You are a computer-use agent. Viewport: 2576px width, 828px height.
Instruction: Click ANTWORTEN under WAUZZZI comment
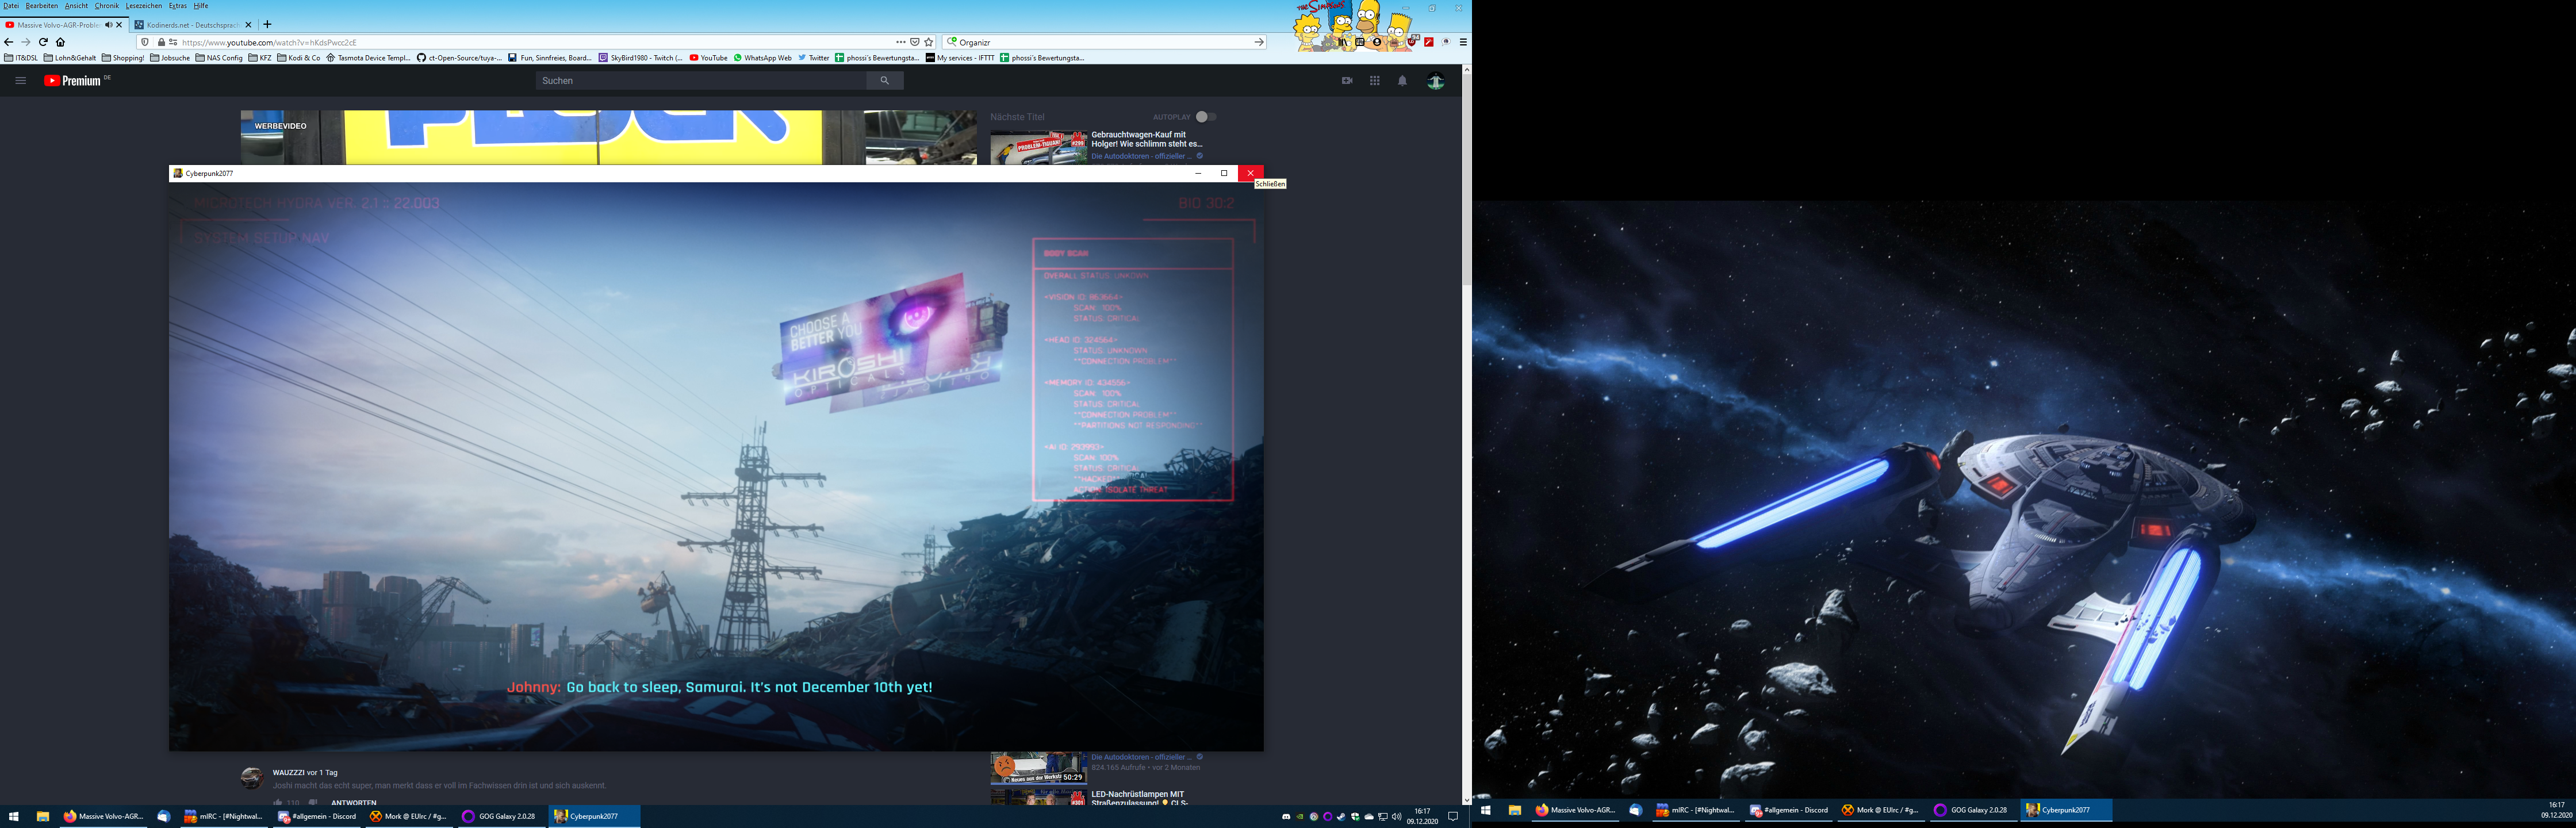[354, 802]
